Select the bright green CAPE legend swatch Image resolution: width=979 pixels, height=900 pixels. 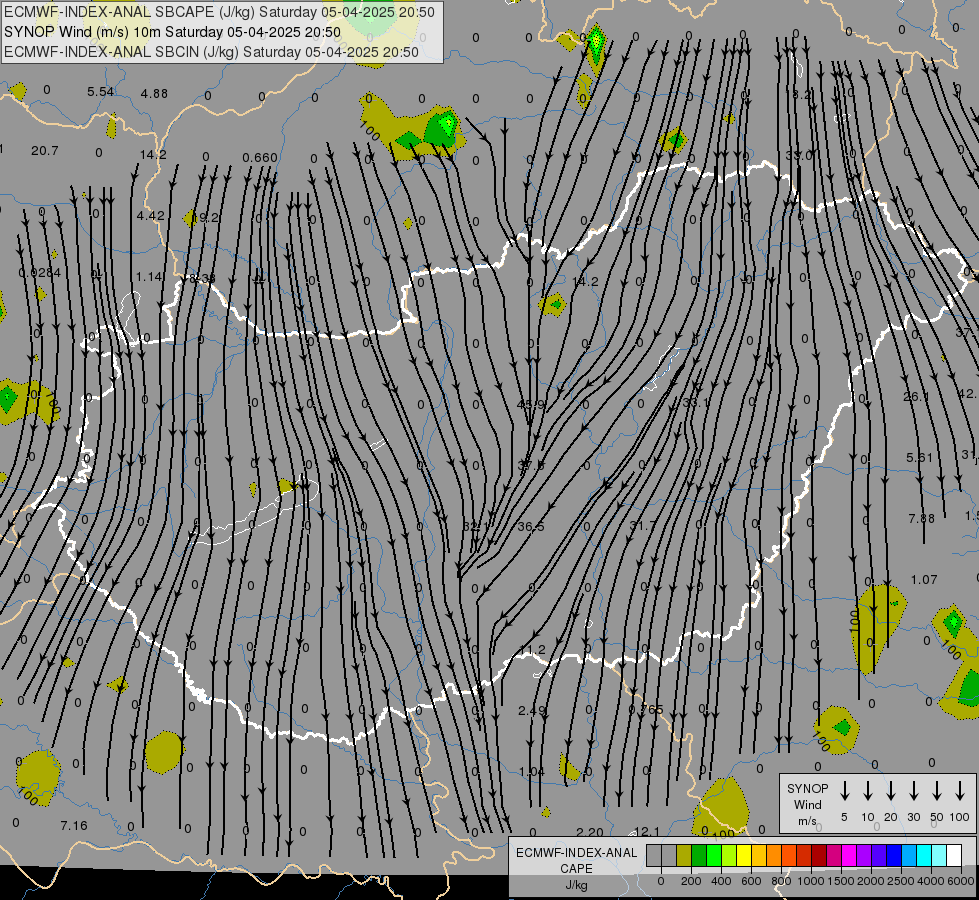714,855
